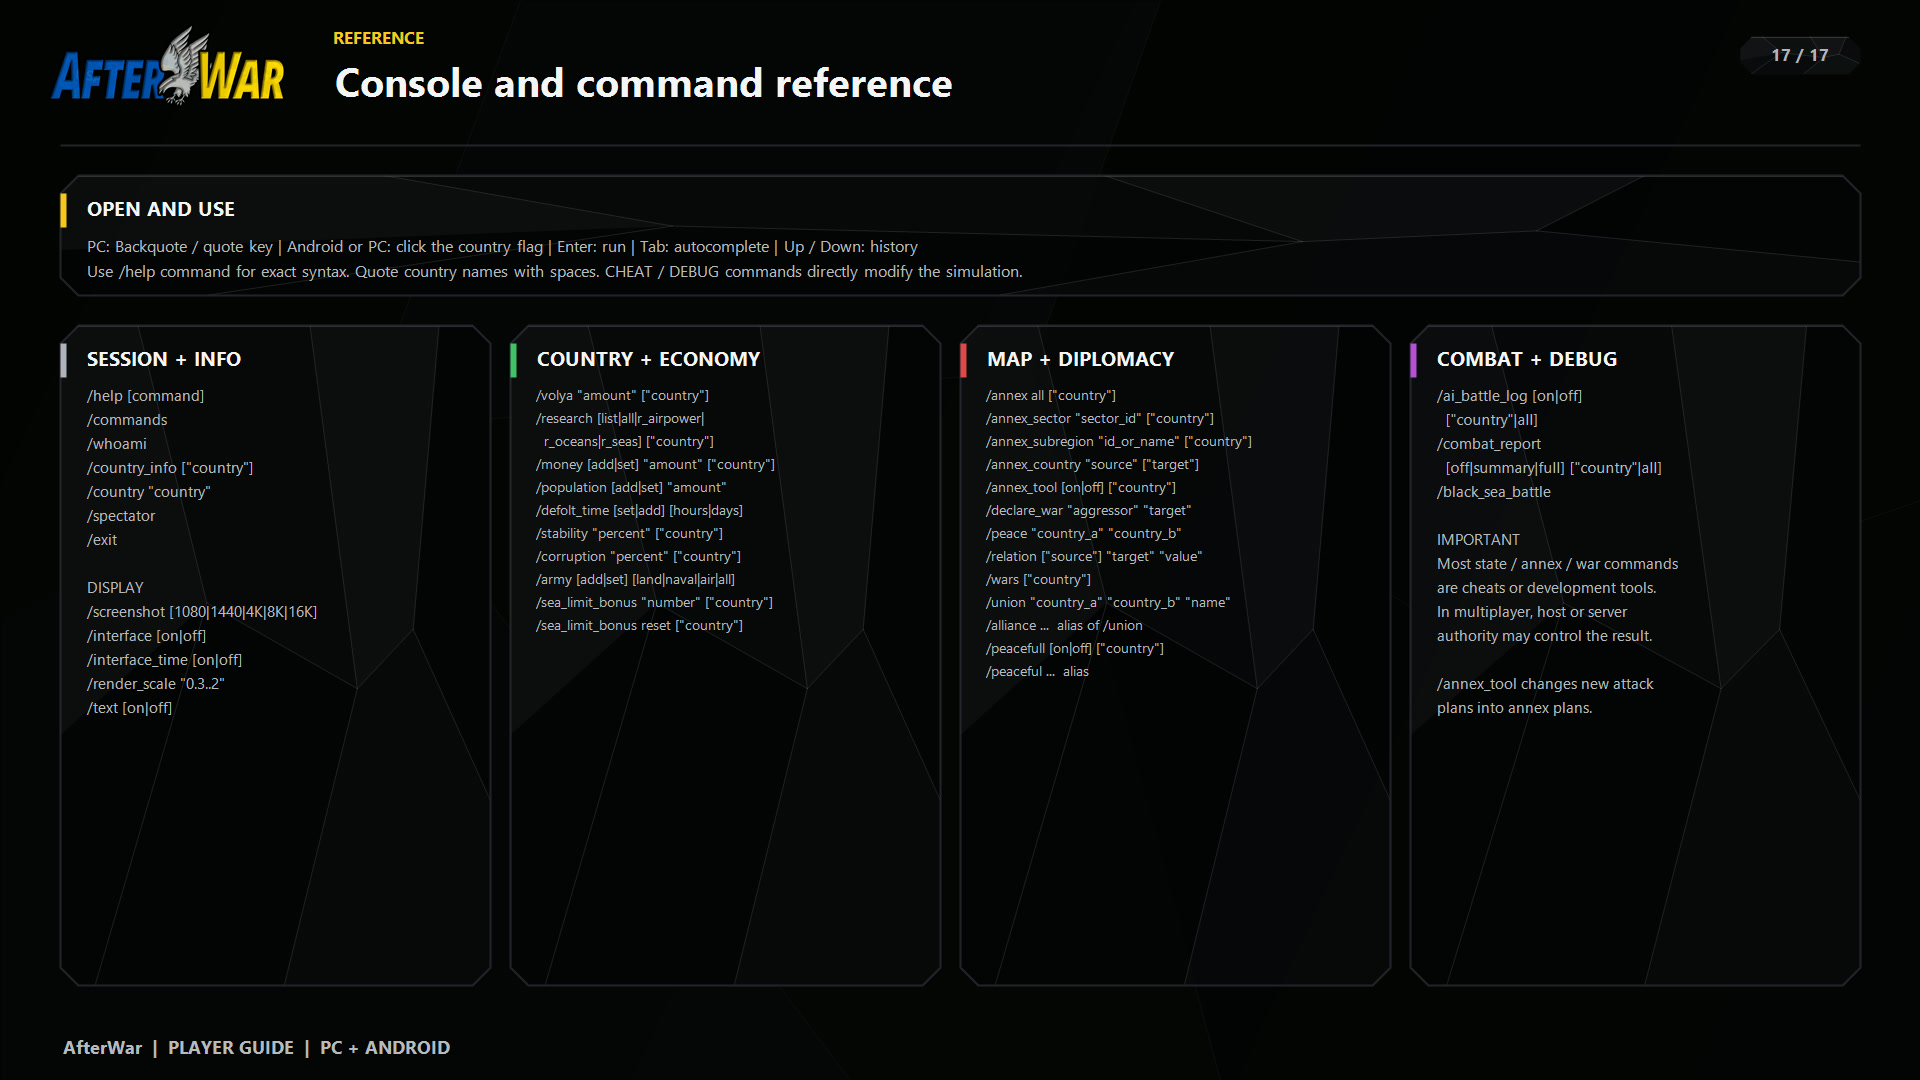This screenshot has width=1920, height=1080.
Task: Click the /country_info ["country"] line
Action: (170, 468)
